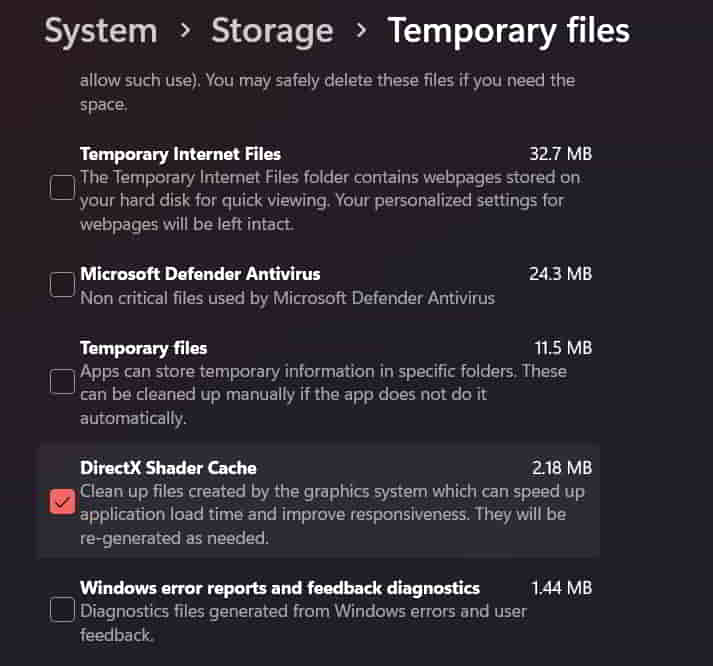The image size is (713, 666).
Task: Click the Microsoft Defender Antivirus heading
Action: (x=200, y=273)
